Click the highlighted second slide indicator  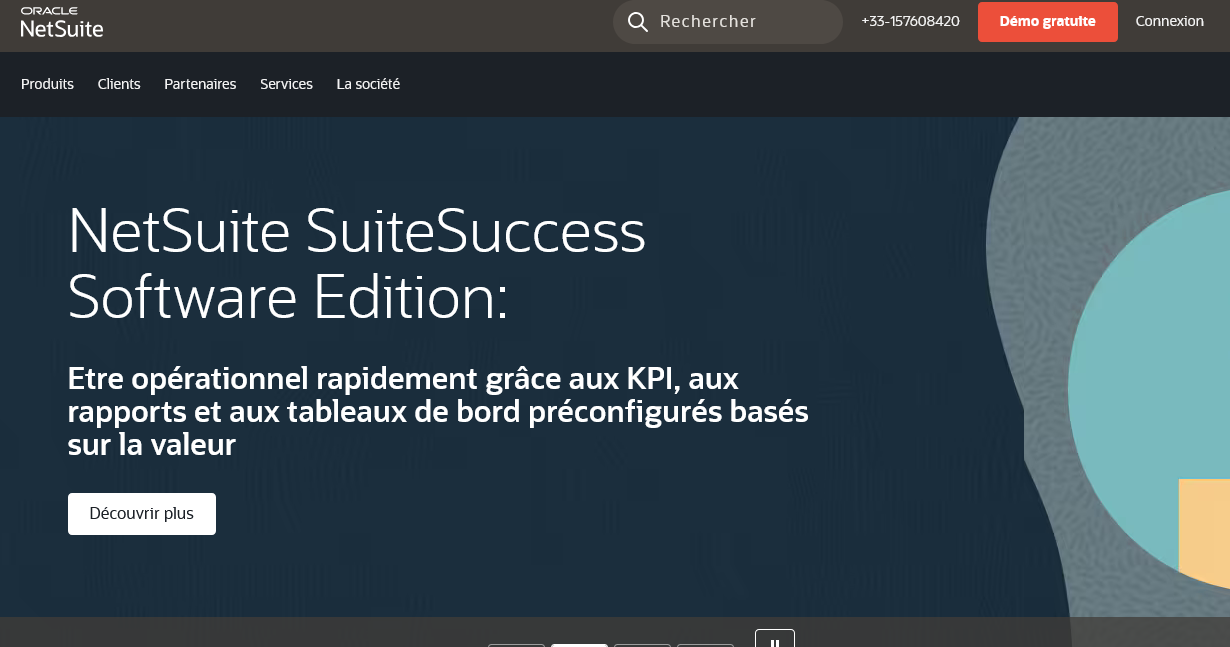[x=579, y=645]
